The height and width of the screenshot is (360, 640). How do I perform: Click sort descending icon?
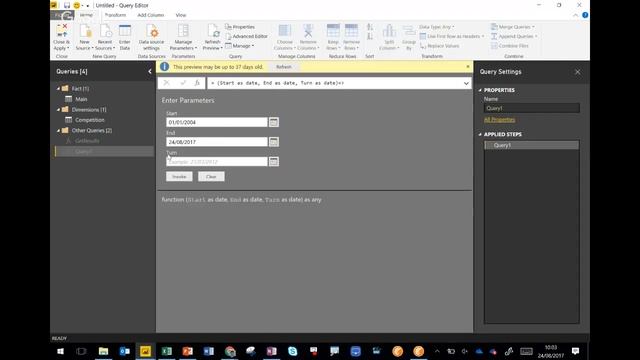click(370, 37)
